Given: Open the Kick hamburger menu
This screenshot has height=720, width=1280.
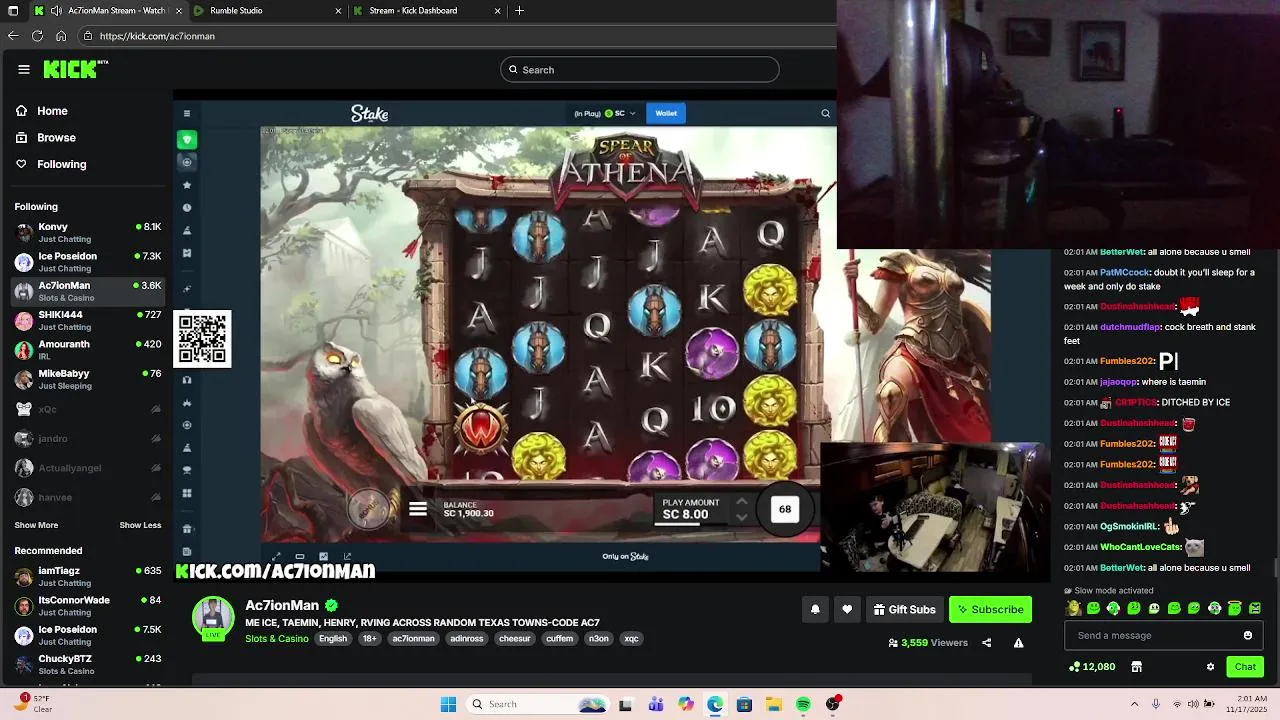Looking at the screenshot, I should click(x=24, y=69).
